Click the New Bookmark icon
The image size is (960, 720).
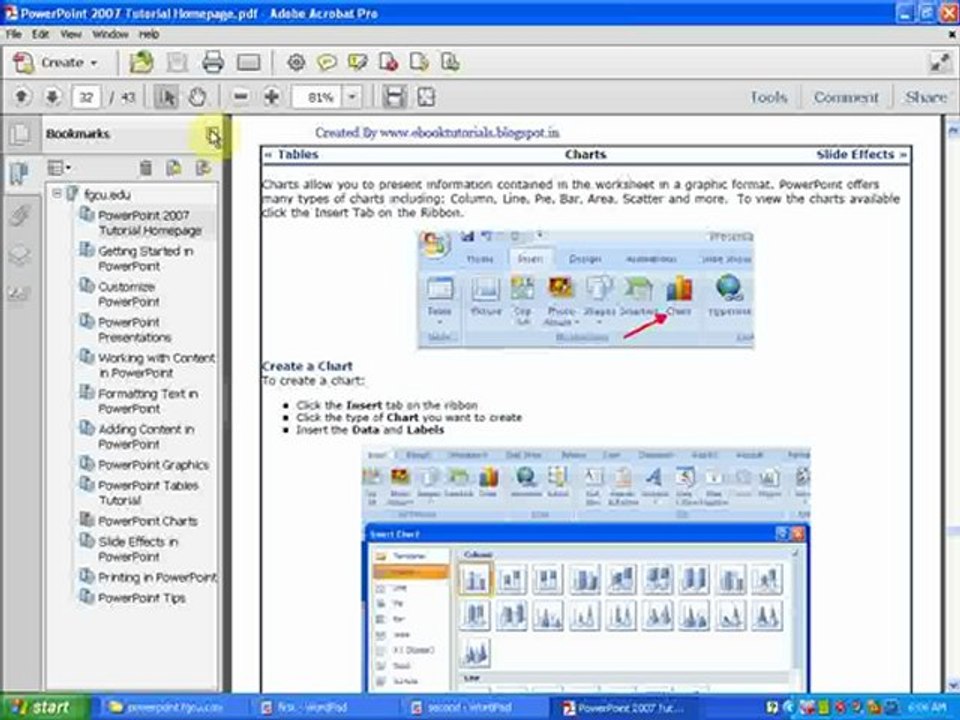(x=174, y=168)
